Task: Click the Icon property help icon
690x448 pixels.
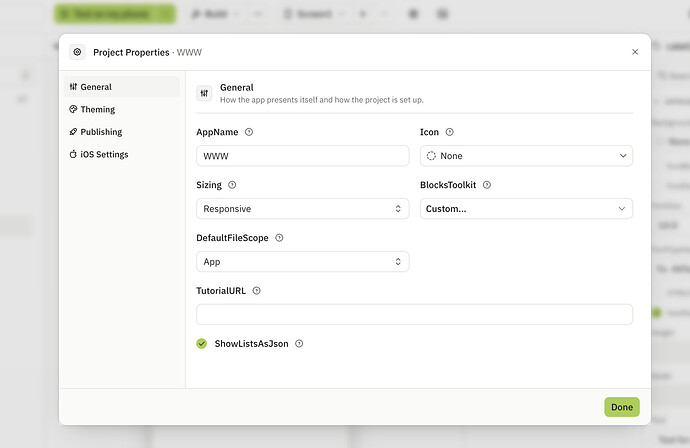Action: click(449, 132)
